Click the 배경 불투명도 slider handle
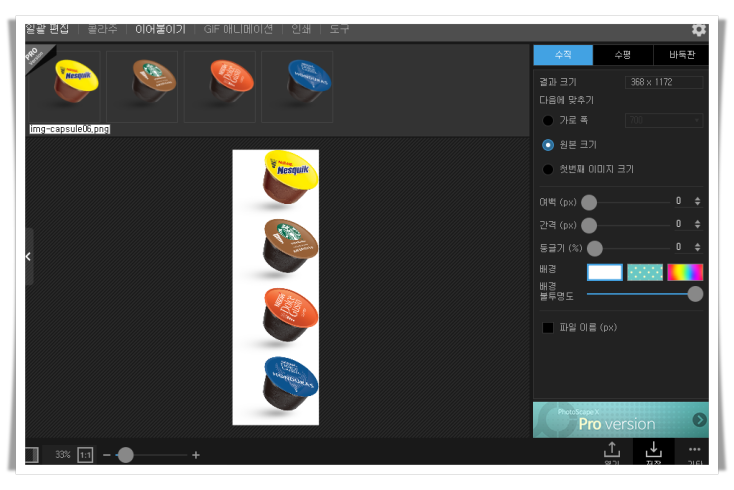This screenshot has height=490, width=734. 695,294
